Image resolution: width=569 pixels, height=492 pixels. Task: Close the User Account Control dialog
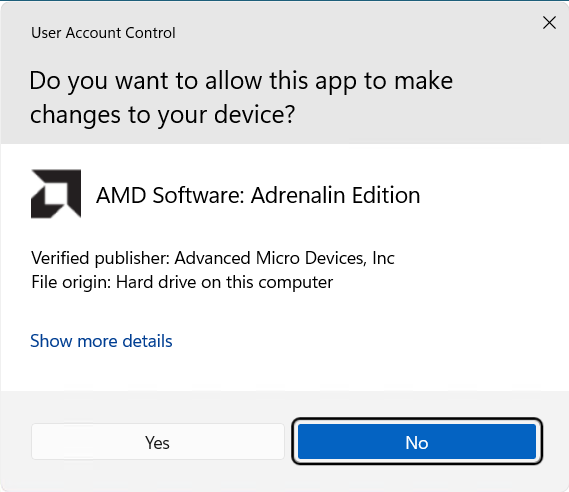pos(549,22)
